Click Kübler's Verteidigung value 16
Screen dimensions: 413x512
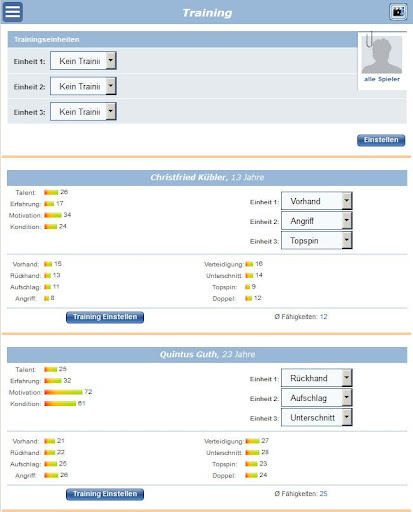[259, 264]
